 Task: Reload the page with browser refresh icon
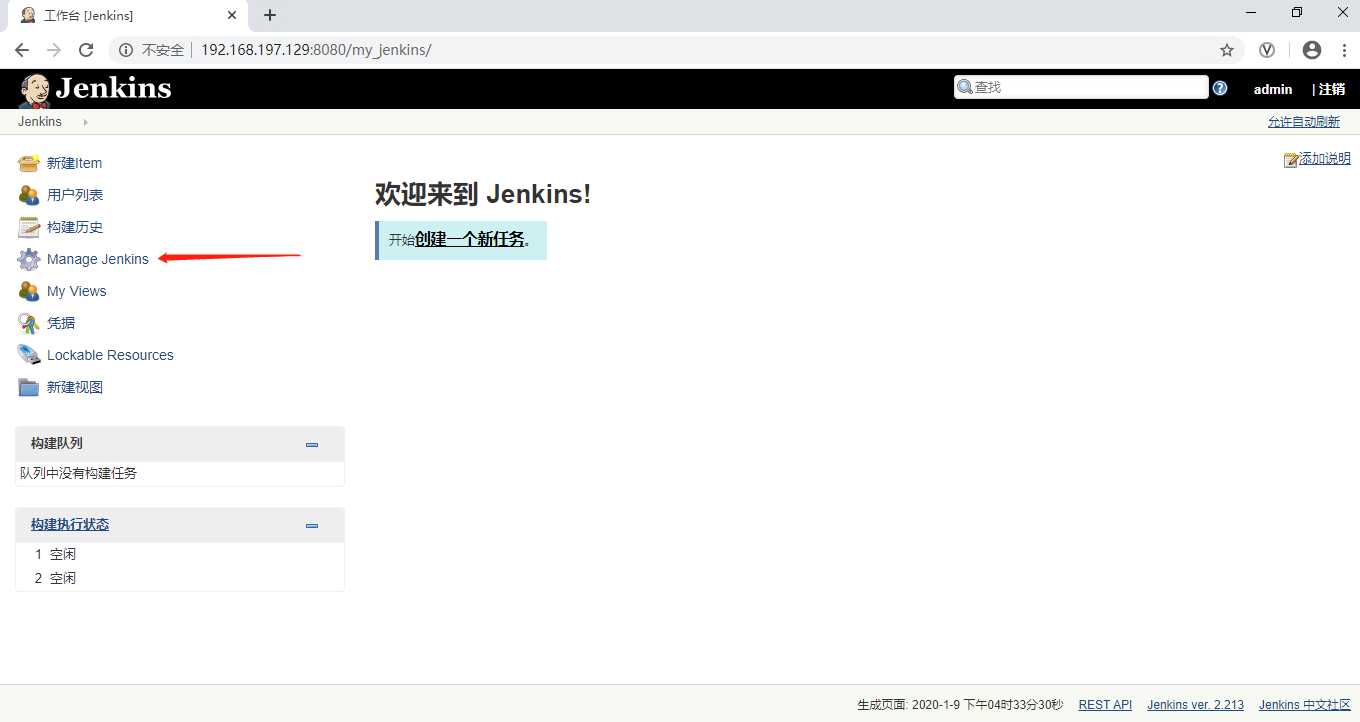click(x=86, y=50)
